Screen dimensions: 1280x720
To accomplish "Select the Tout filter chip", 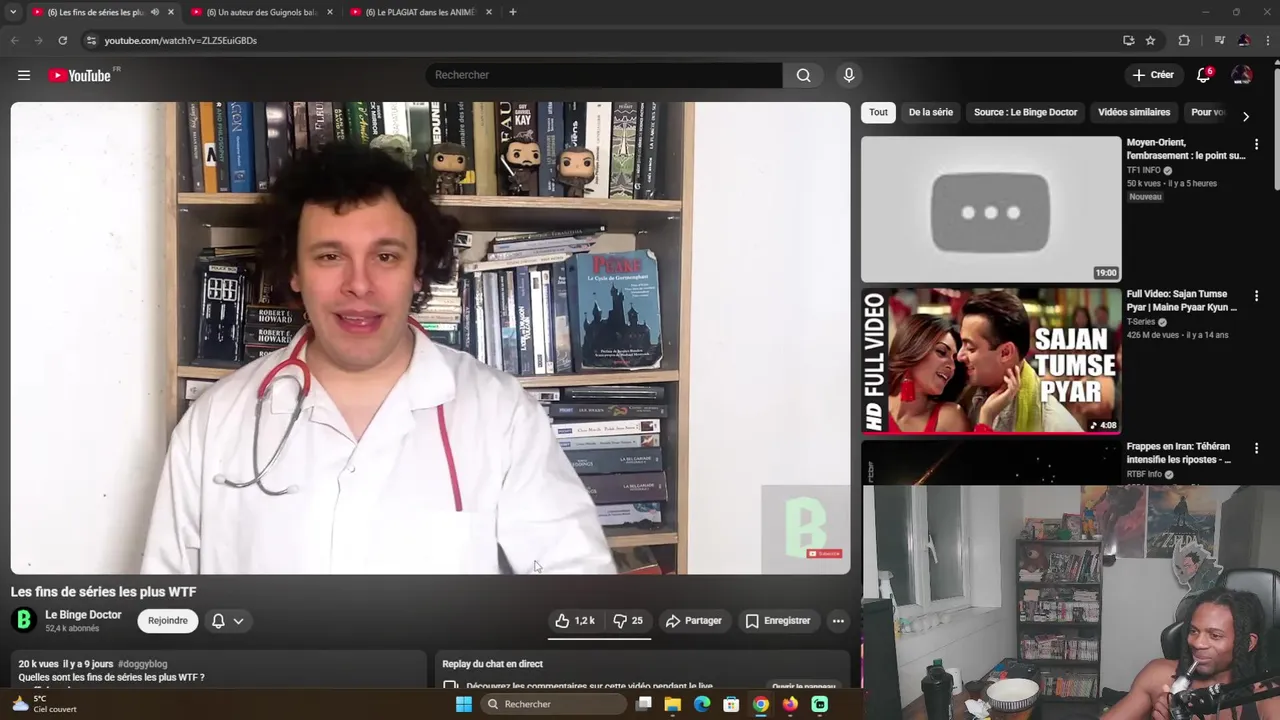I will point(878,112).
